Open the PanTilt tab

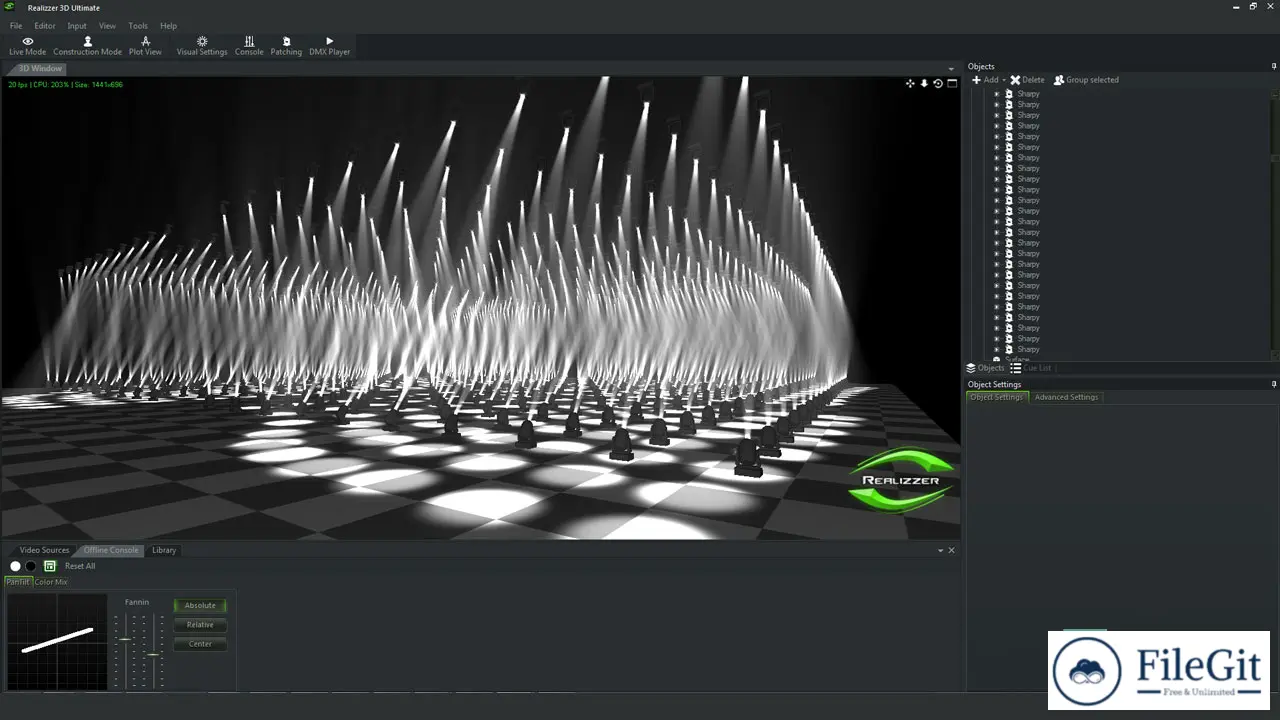(x=18, y=582)
